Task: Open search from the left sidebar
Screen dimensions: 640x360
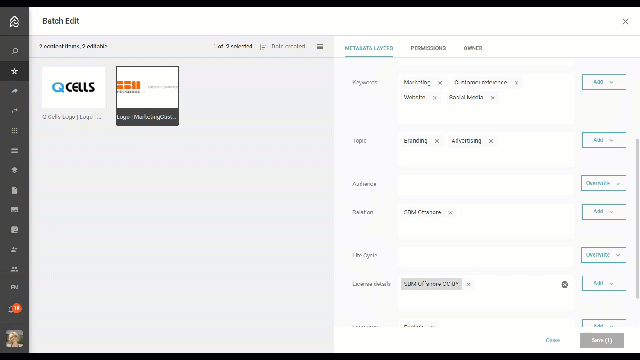Action: pos(14,51)
